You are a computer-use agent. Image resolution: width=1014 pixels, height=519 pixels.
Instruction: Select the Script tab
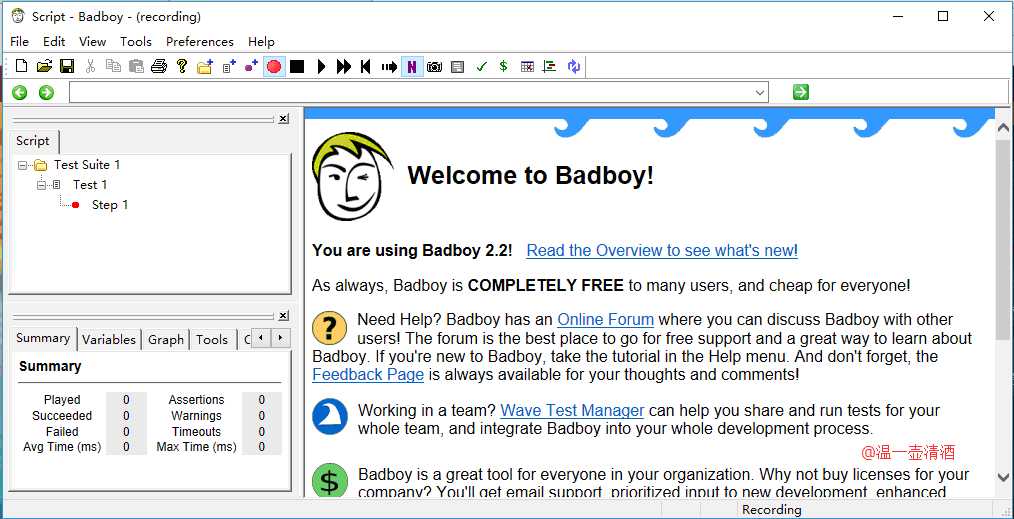[x=33, y=141]
